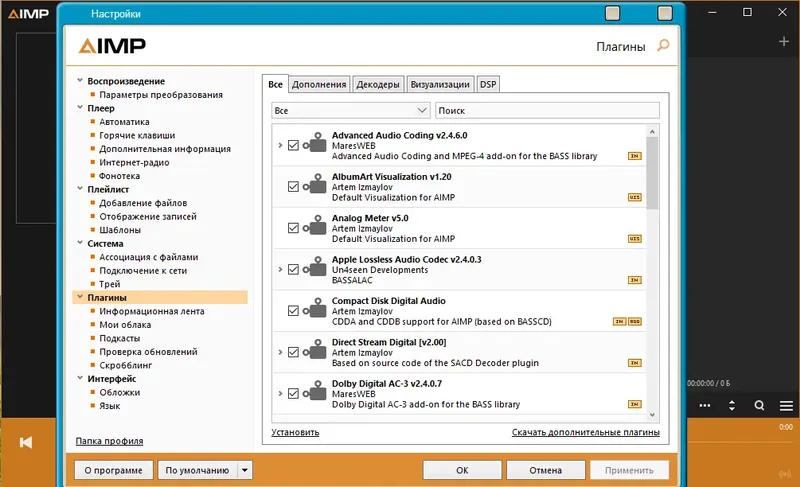Viewport: 800px width, 487px height.
Task: Click the AlbumArt Visualization plugin icon
Action: (x=315, y=184)
